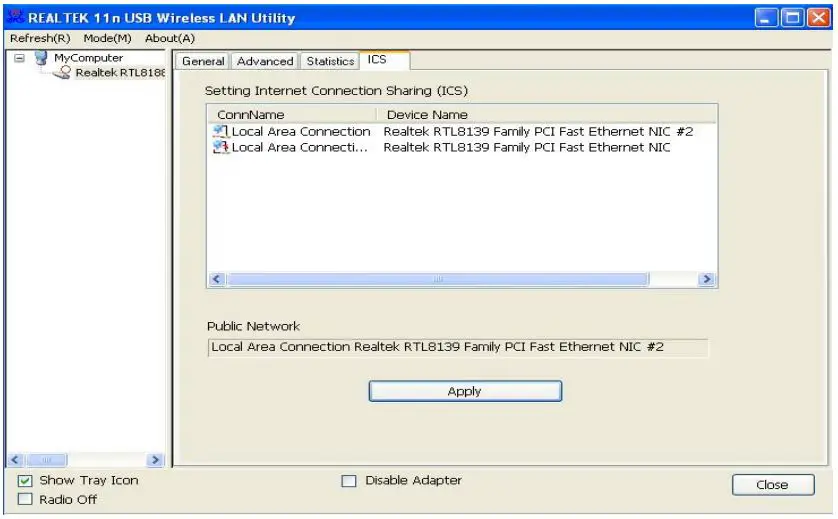838x519 pixels.
Task: Click the connection list's left scroll arrow
Action: (x=216, y=279)
